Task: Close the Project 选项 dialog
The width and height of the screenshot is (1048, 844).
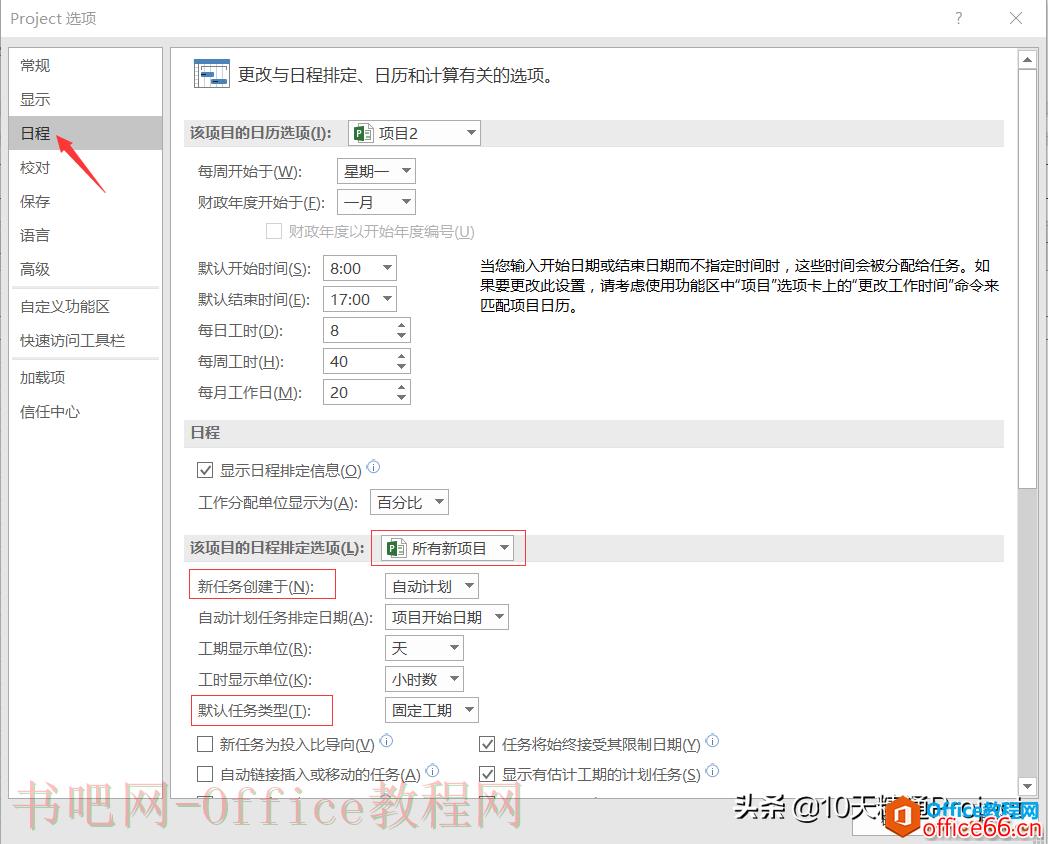Action: [1016, 18]
